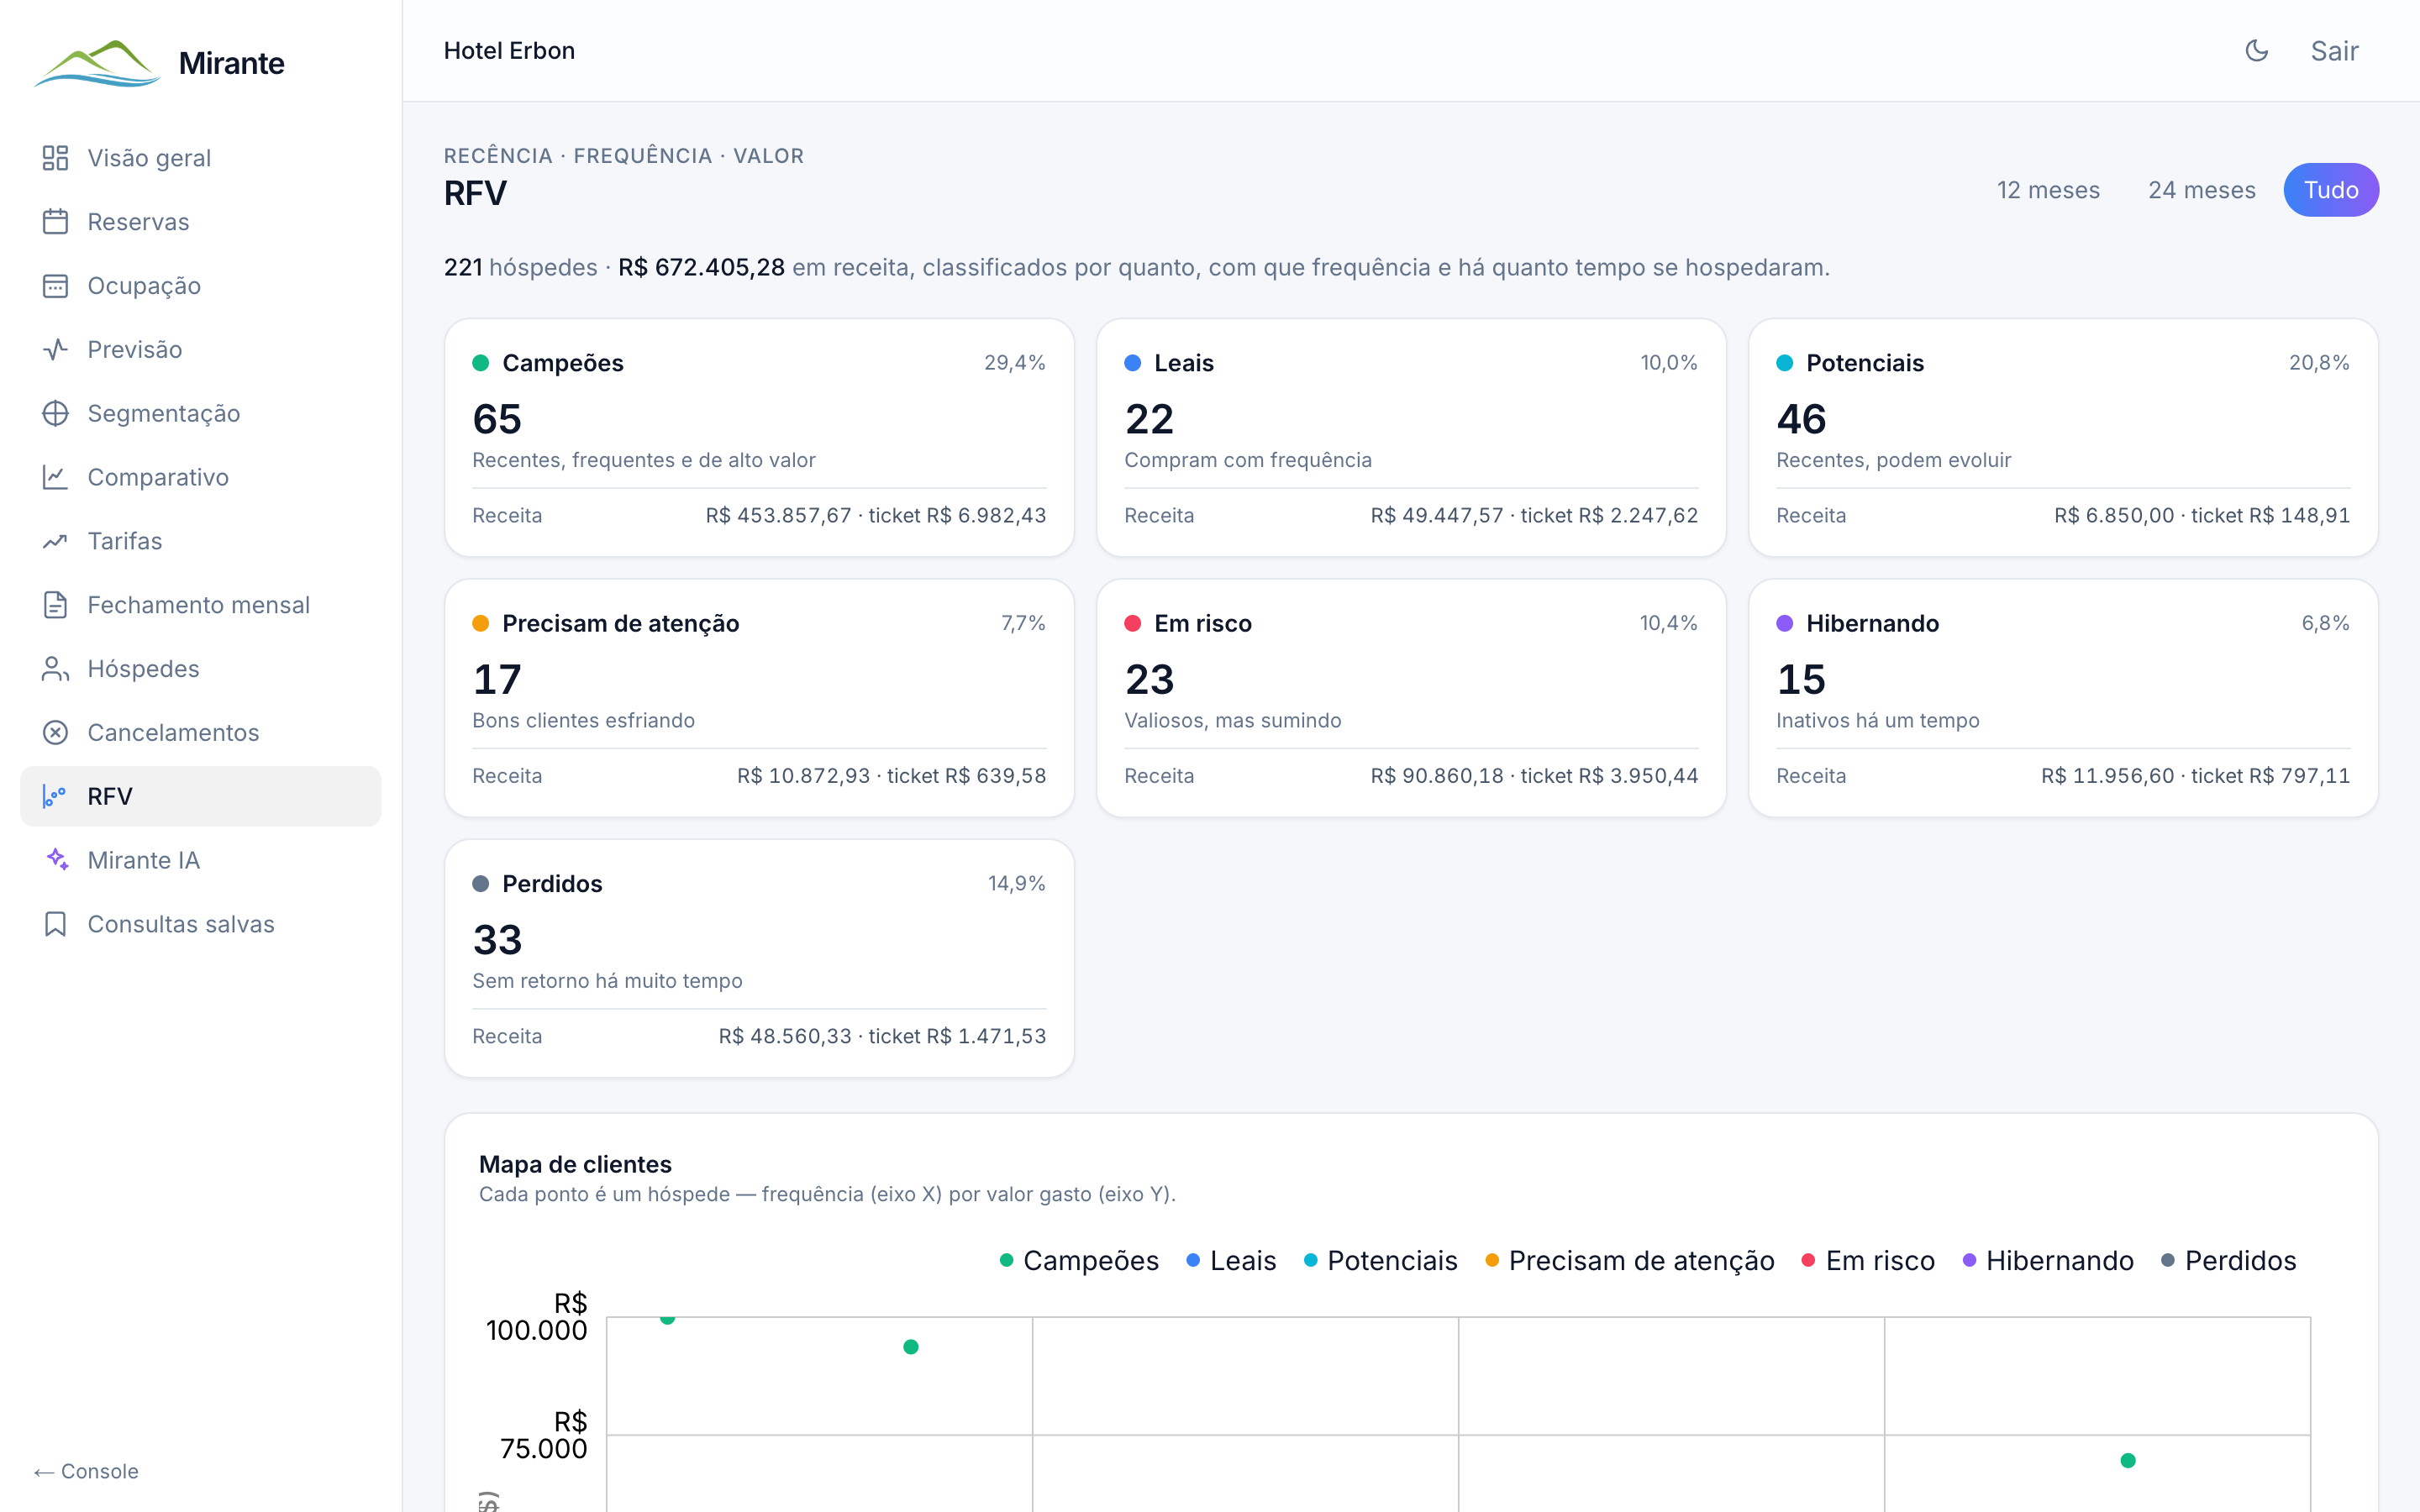2420x1512 pixels.
Task: Open the Reservas section
Action: 200,222
